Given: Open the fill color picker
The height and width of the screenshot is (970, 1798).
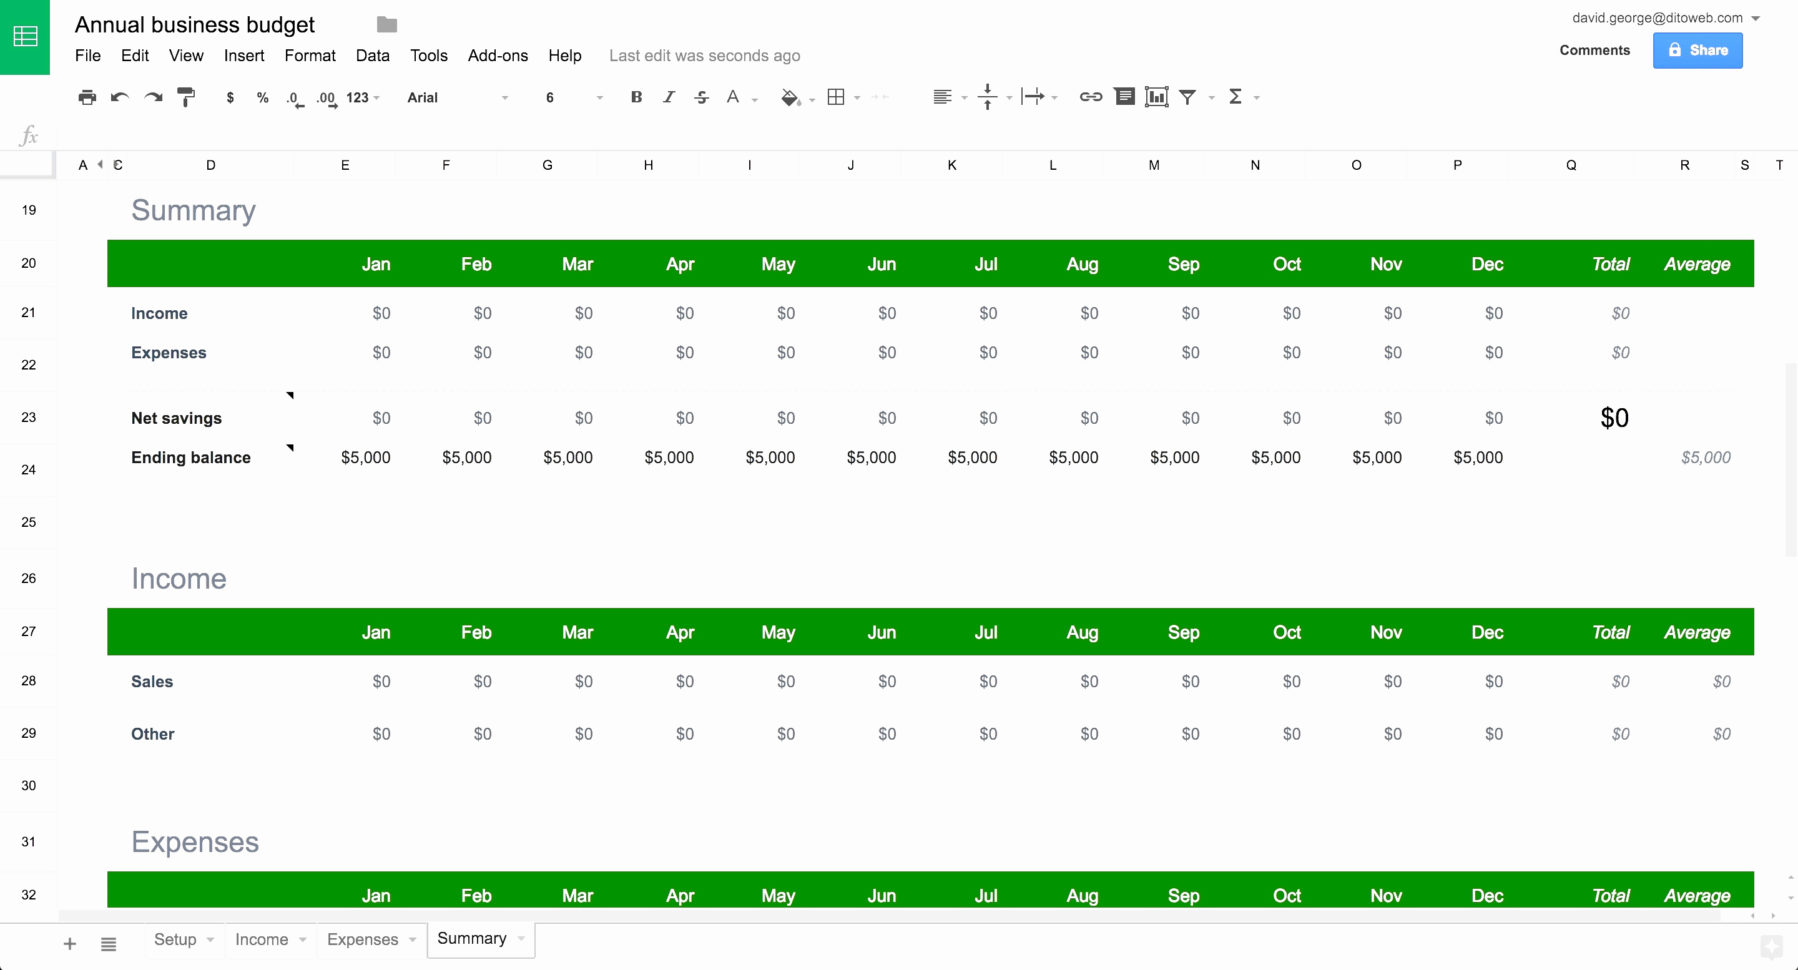Looking at the screenshot, I should (790, 97).
